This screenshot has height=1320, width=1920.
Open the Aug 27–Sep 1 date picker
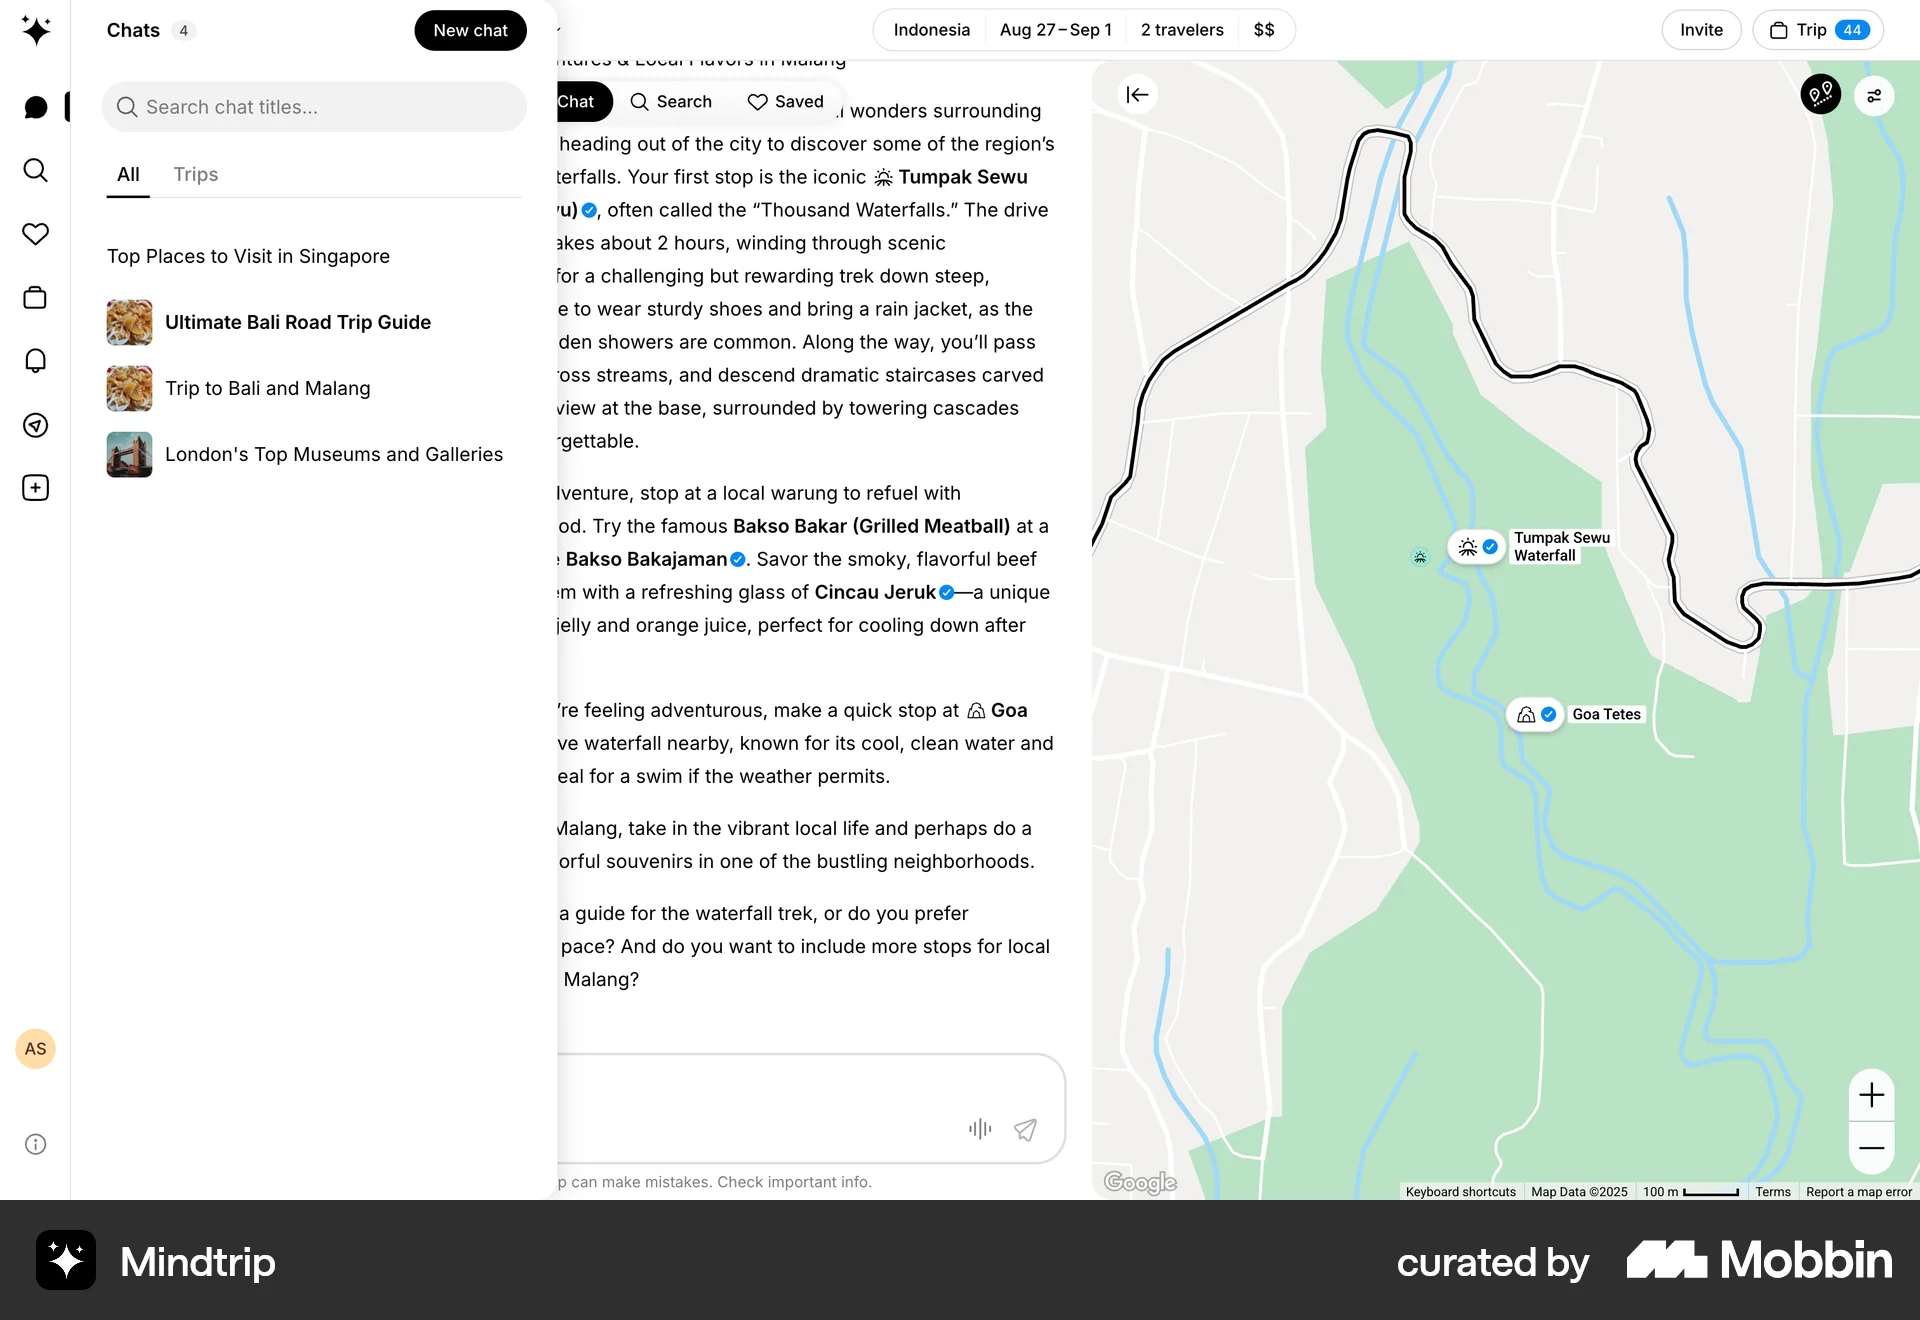(1055, 30)
